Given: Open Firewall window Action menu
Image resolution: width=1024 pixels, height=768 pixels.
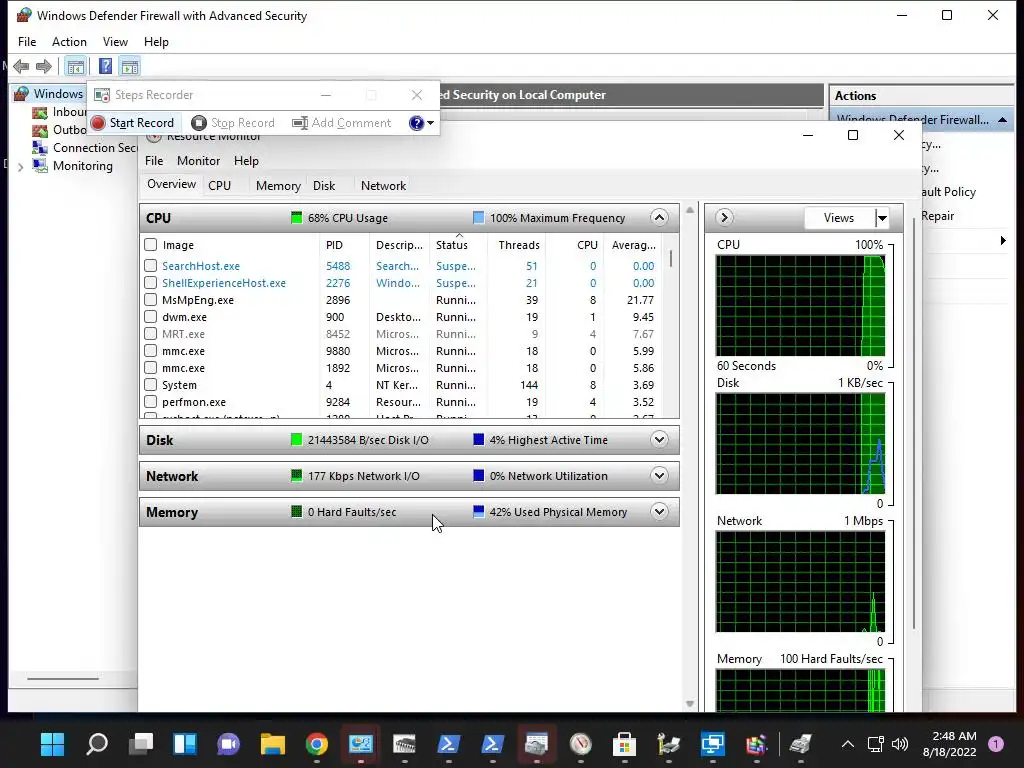Looking at the screenshot, I should [69, 42].
